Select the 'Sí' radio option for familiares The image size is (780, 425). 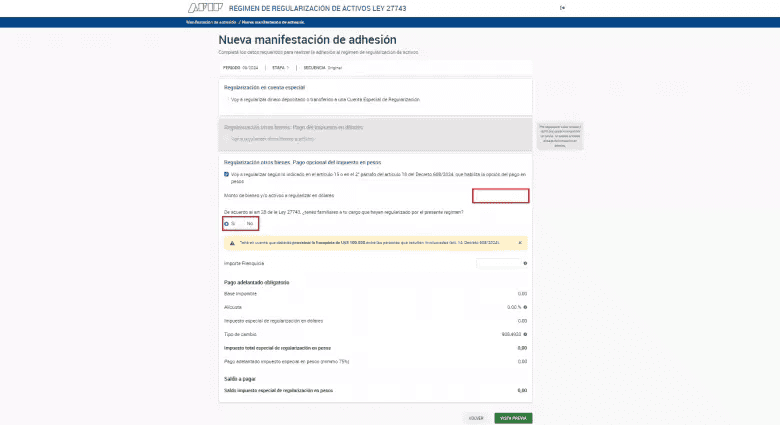(x=227, y=224)
